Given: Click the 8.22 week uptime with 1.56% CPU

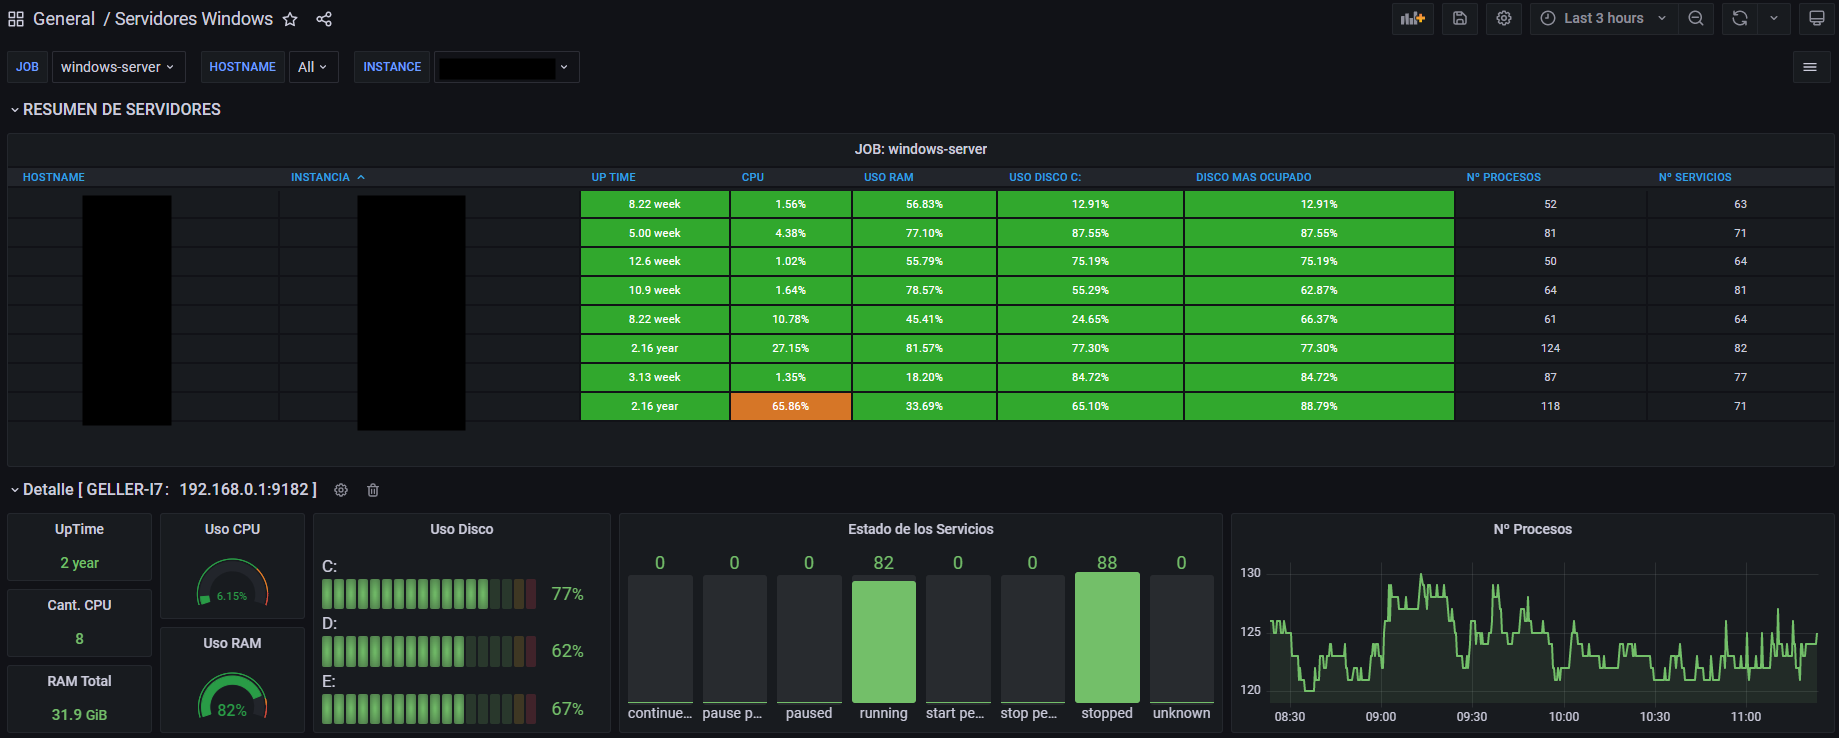Looking at the screenshot, I should [x=655, y=204].
